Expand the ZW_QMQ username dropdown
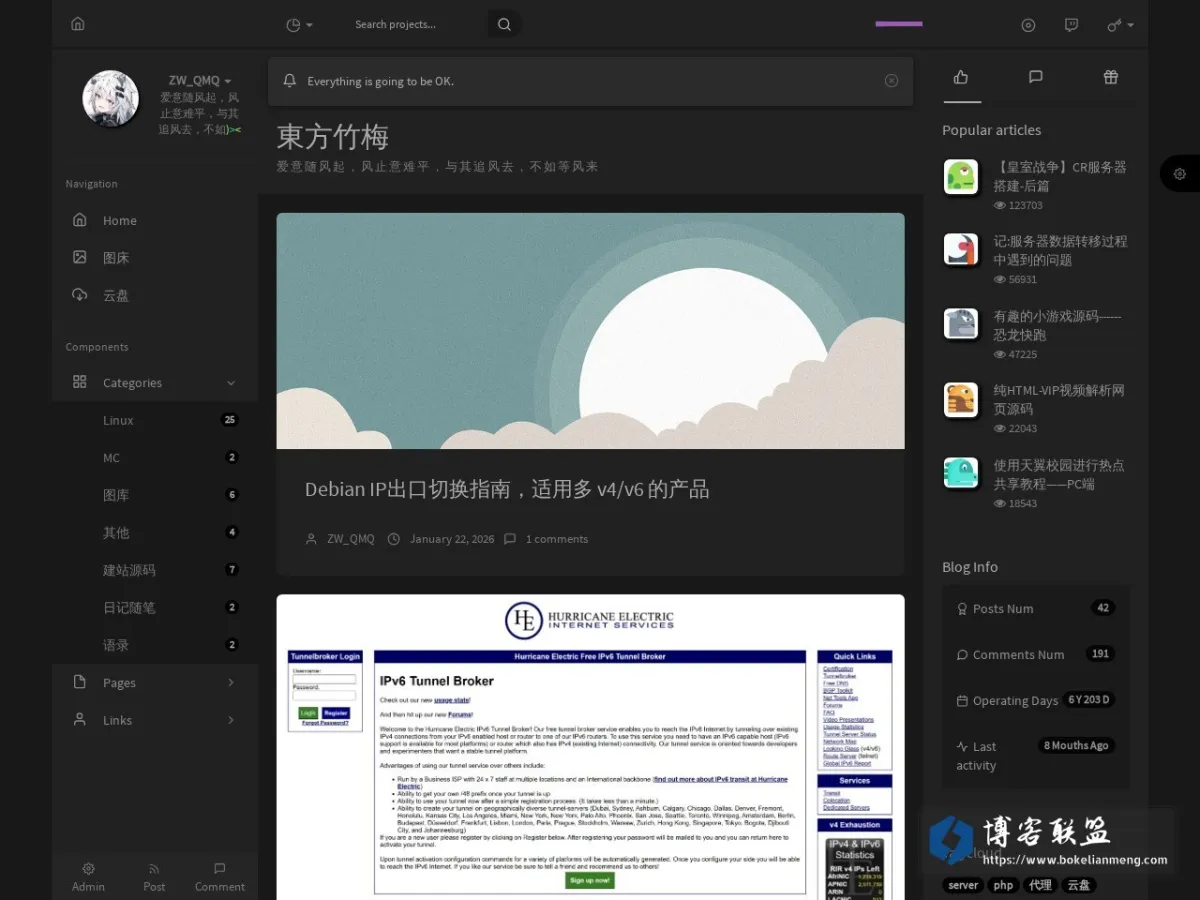The image size is (1200, 900). click(x=199, y=80)
